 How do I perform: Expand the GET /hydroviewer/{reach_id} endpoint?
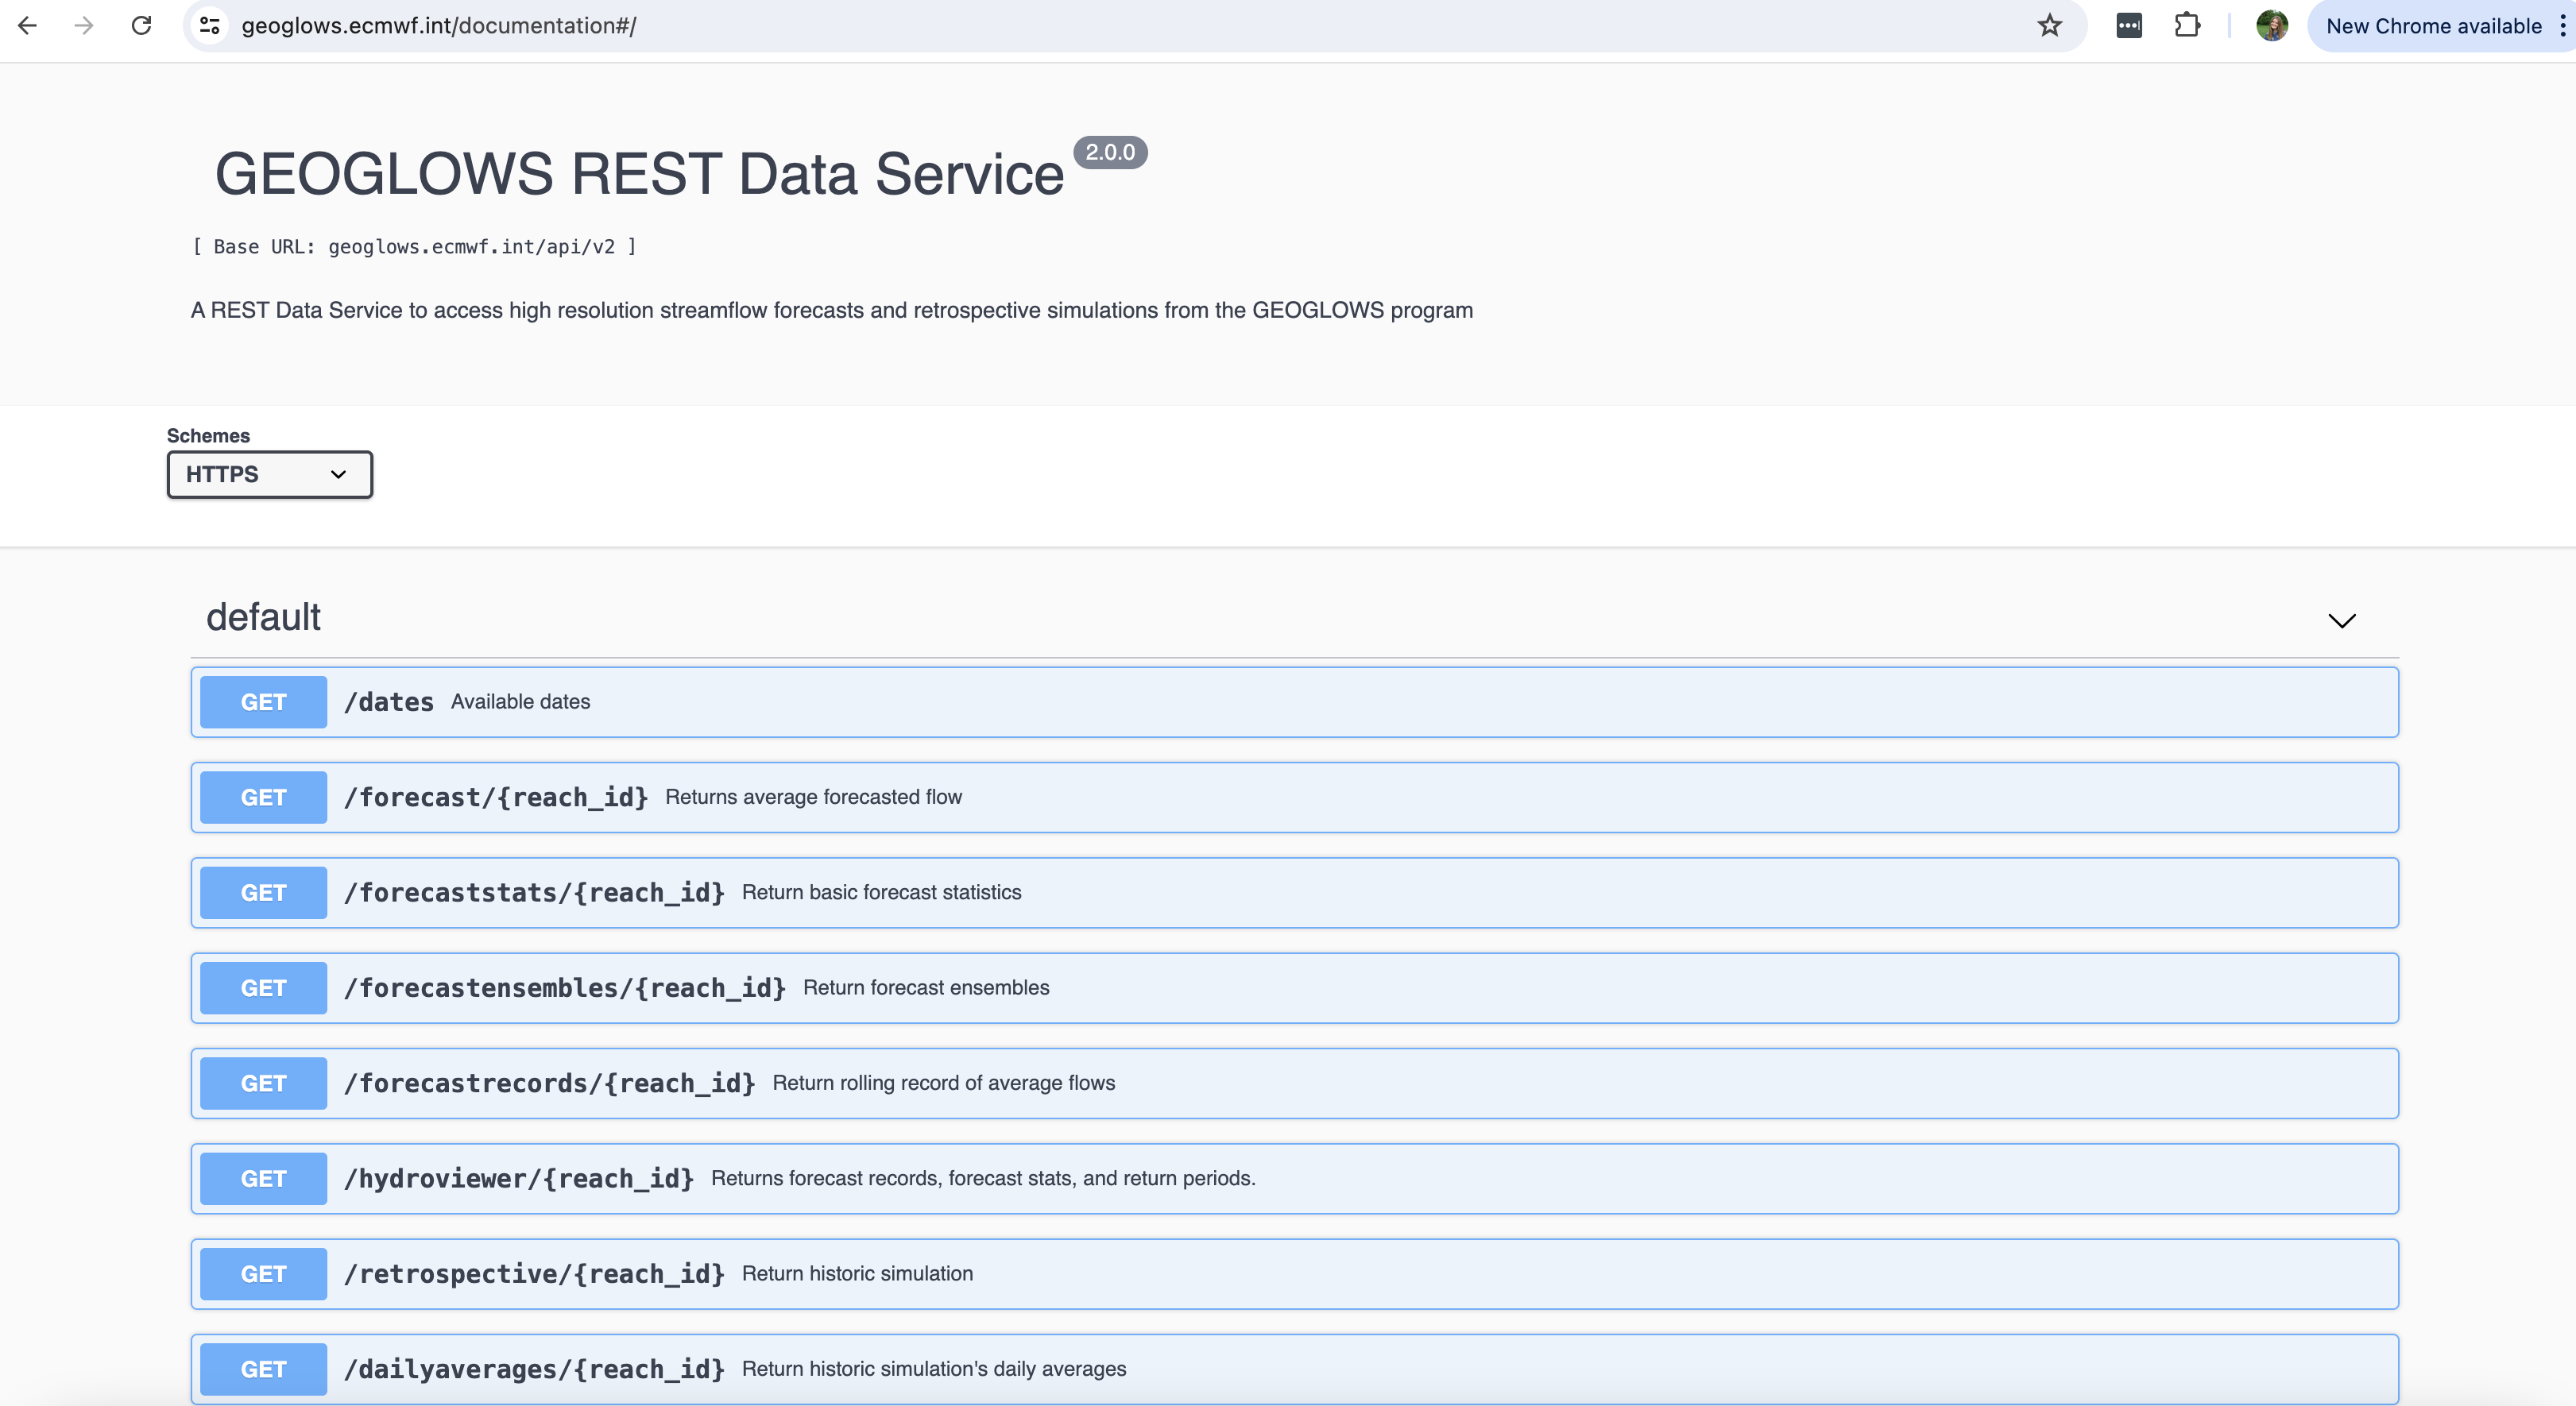tap(1294, 1178)
